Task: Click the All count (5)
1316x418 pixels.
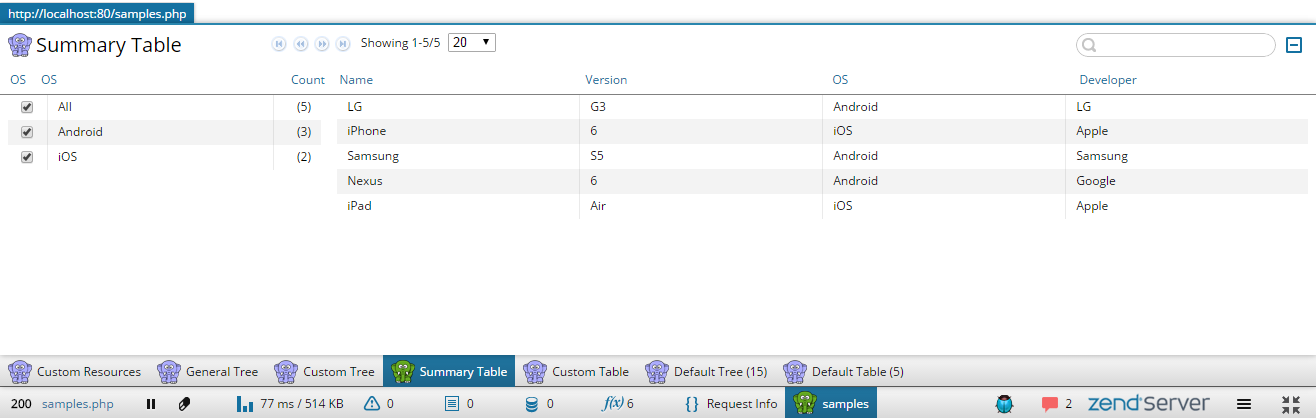Action: [x=304, y=107]
